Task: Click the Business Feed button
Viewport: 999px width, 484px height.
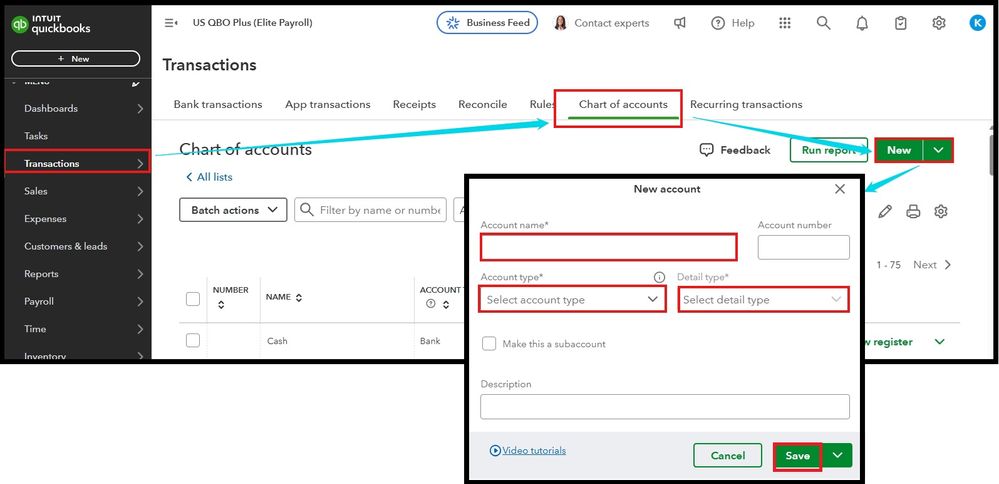Action: [x=487, y=23]
